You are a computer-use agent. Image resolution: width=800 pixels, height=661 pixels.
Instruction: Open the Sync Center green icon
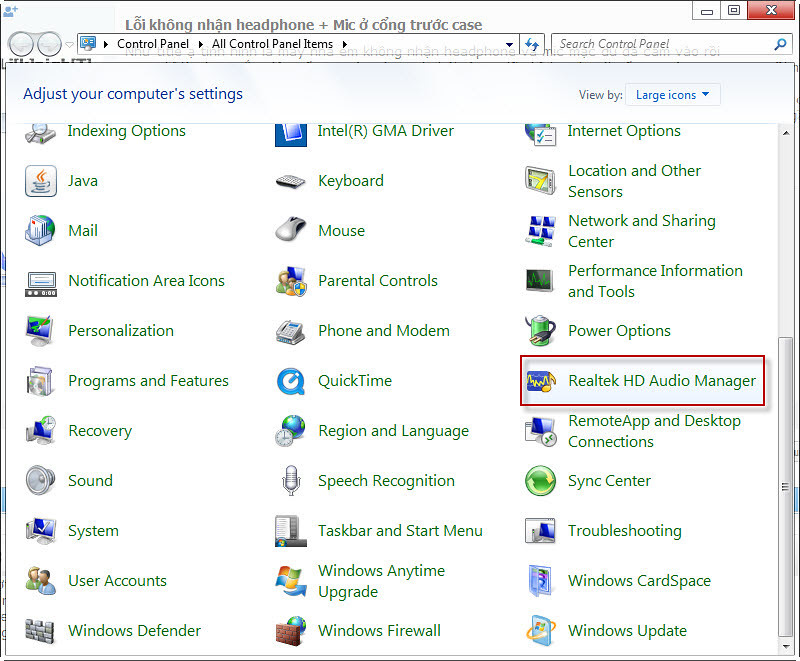[541, 480]
